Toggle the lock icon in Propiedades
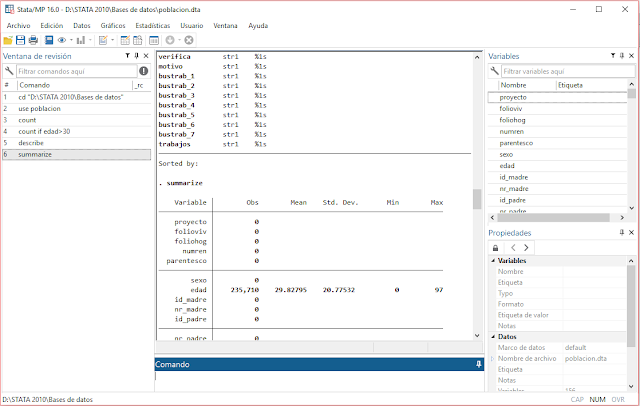640x406 pixels. point(496,248)
